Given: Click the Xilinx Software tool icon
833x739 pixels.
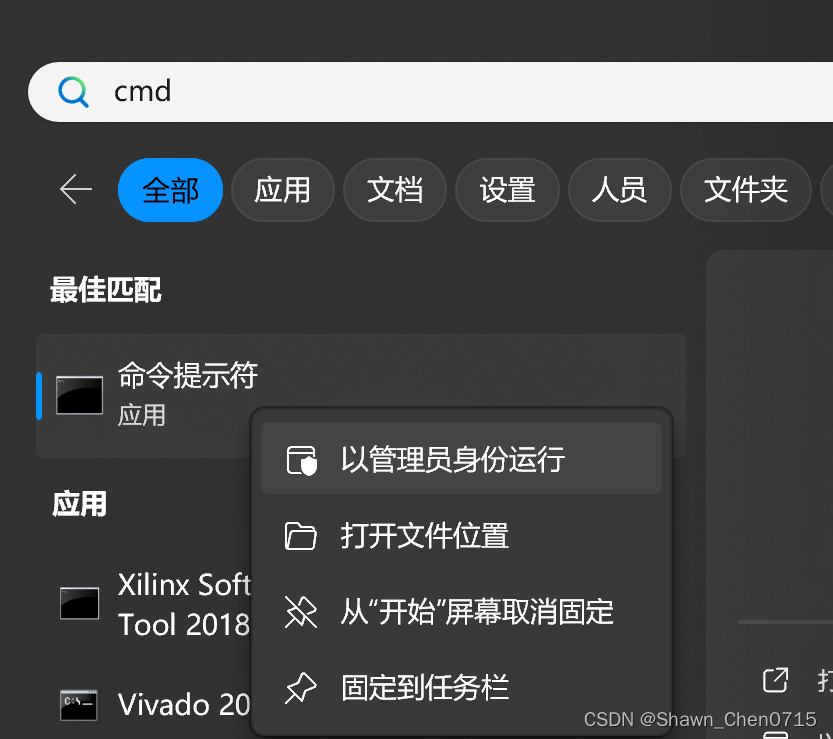Looking at the screenshot, I should coord(79,604).
